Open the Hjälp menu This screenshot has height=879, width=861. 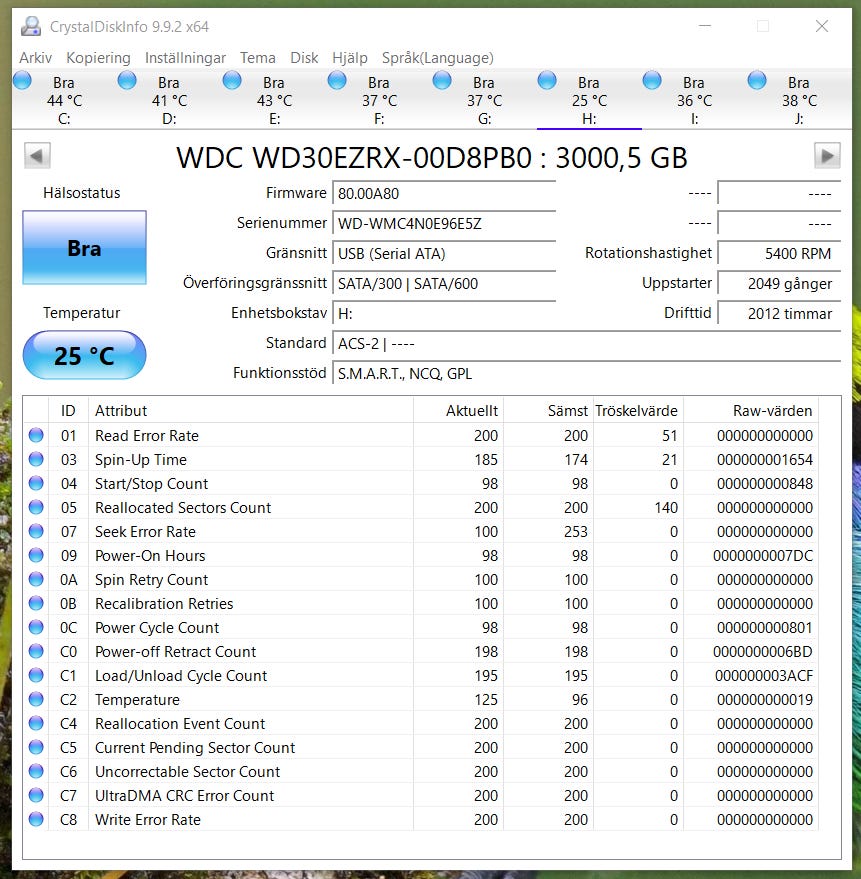(x=350, y=58)
